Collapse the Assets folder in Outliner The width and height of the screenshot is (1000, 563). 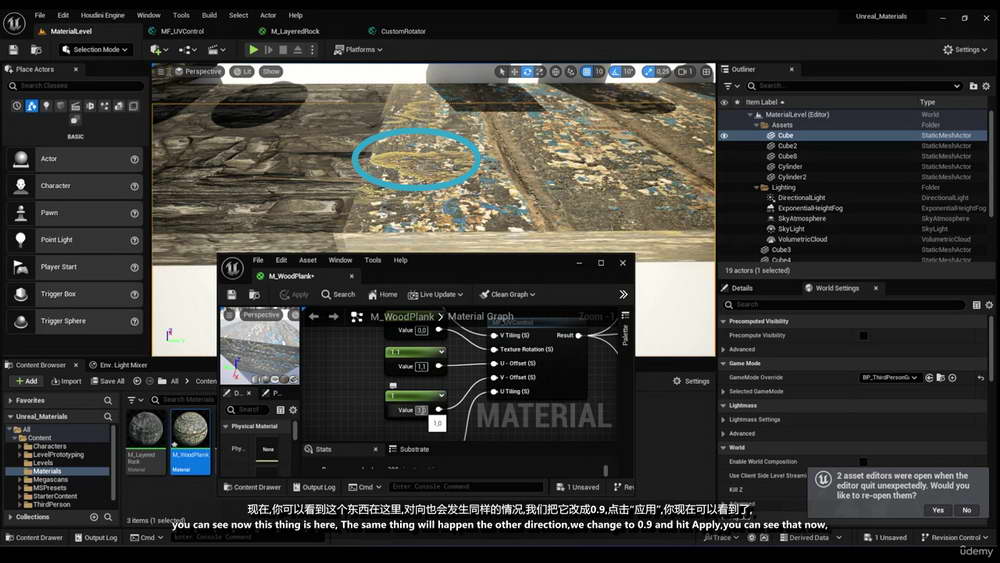click(x=757, y=126)
